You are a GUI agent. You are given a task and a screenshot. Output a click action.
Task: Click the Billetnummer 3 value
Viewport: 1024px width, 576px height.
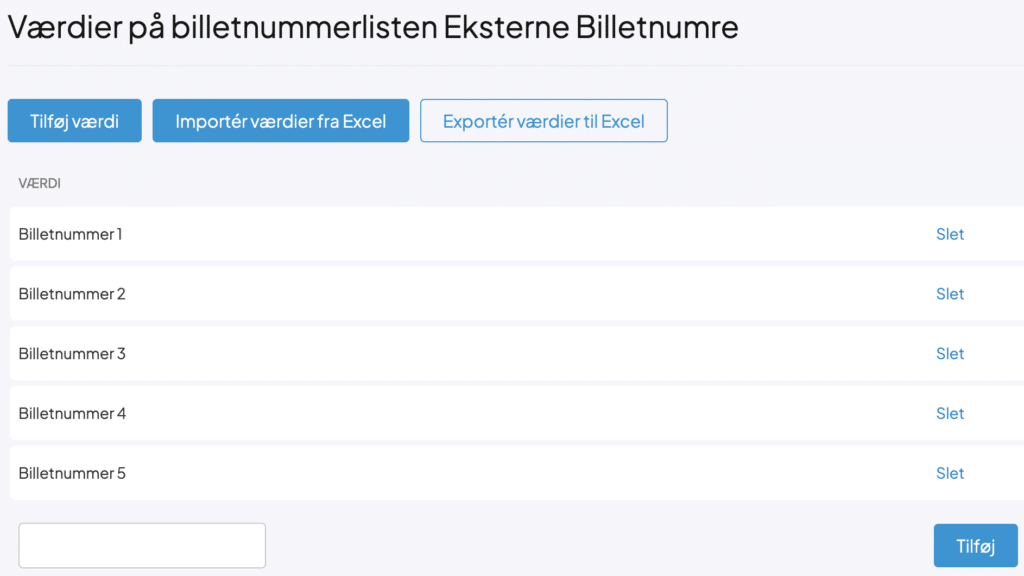72,354
